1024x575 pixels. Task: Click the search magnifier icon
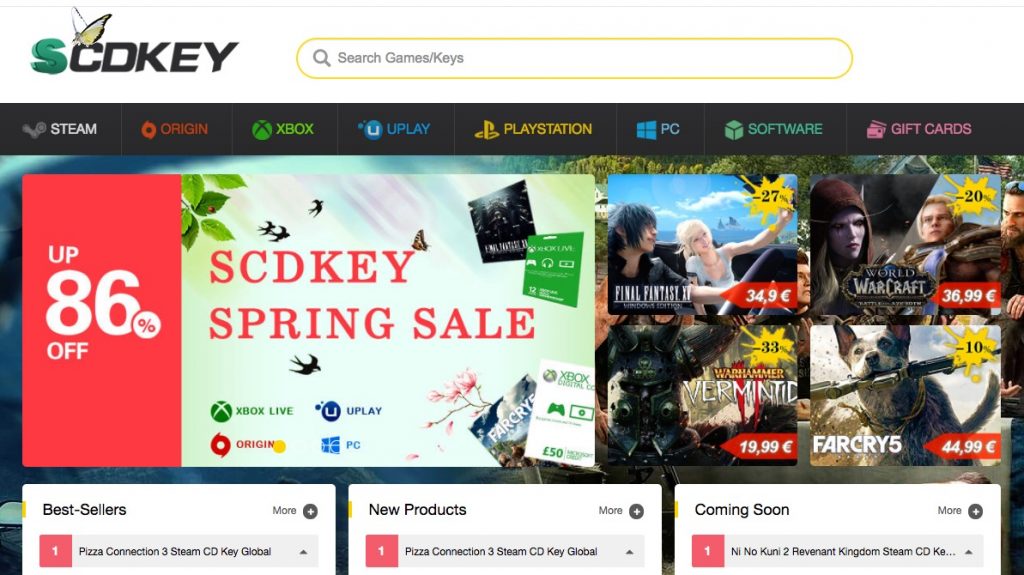(321, 58)
